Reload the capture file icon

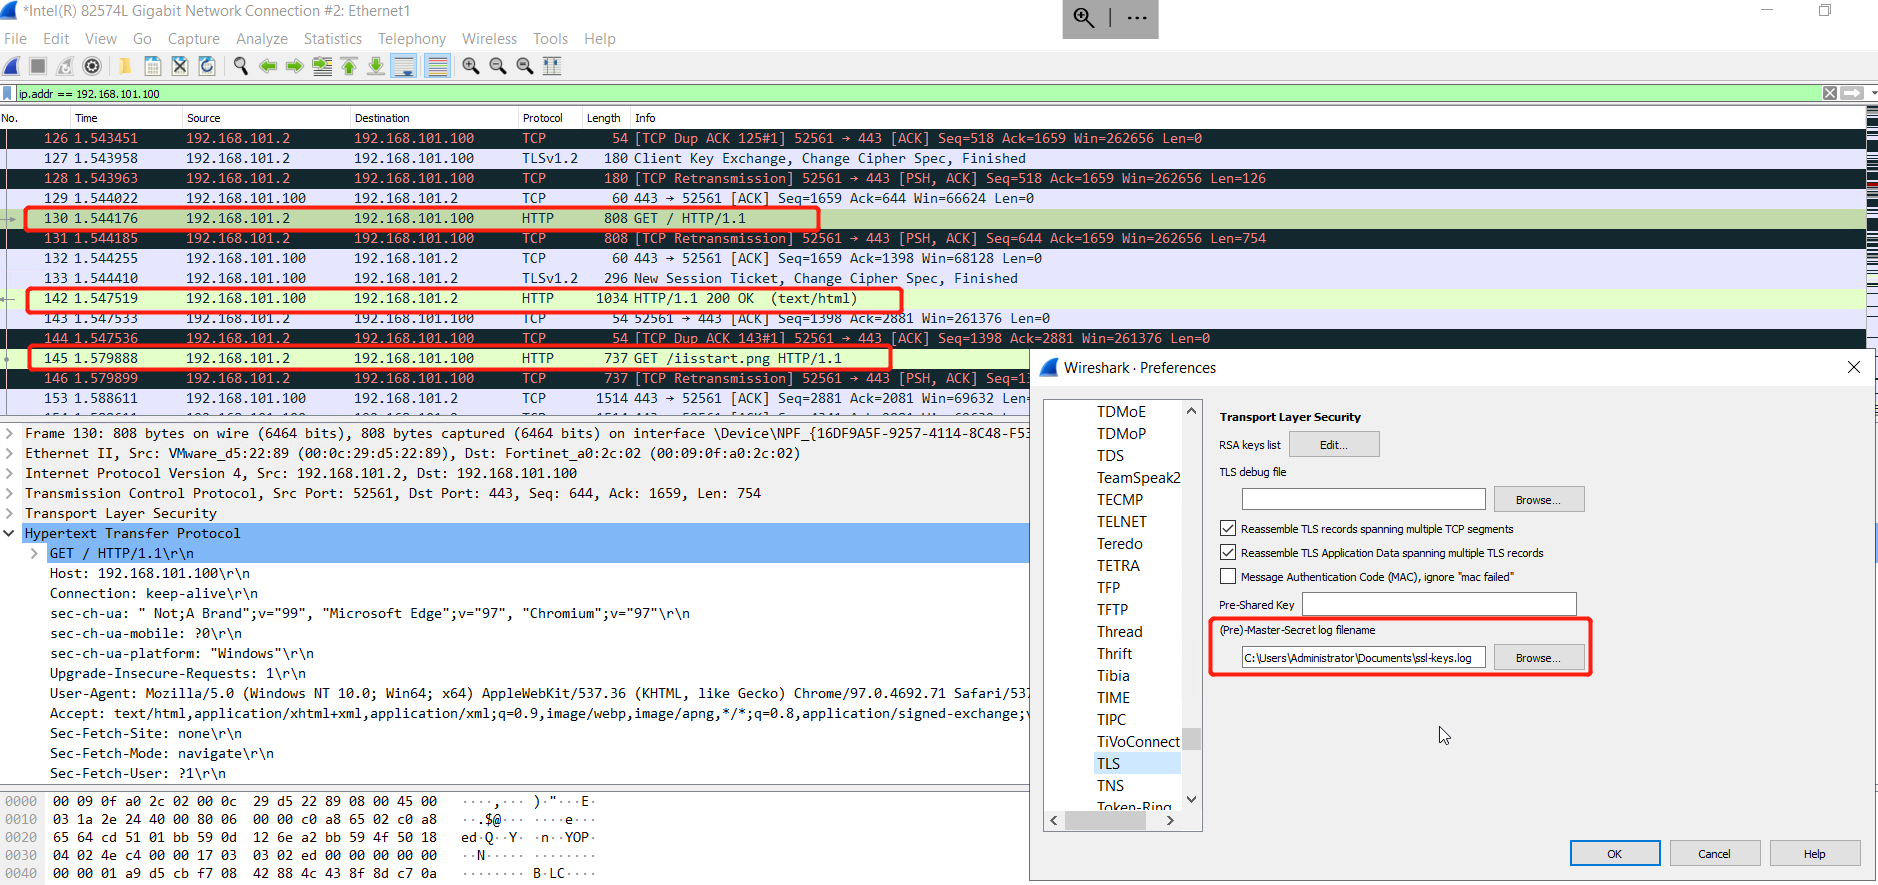(x=207, y=66)
